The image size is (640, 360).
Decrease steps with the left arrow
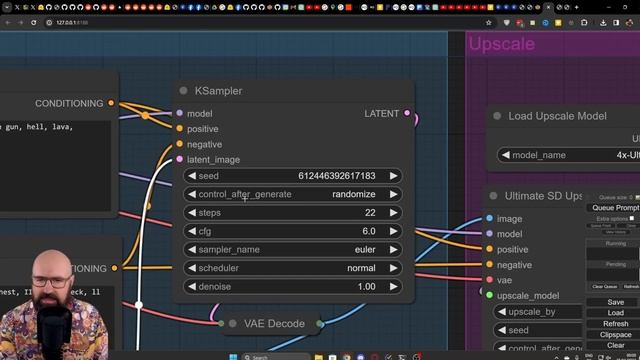click(192, 213)
